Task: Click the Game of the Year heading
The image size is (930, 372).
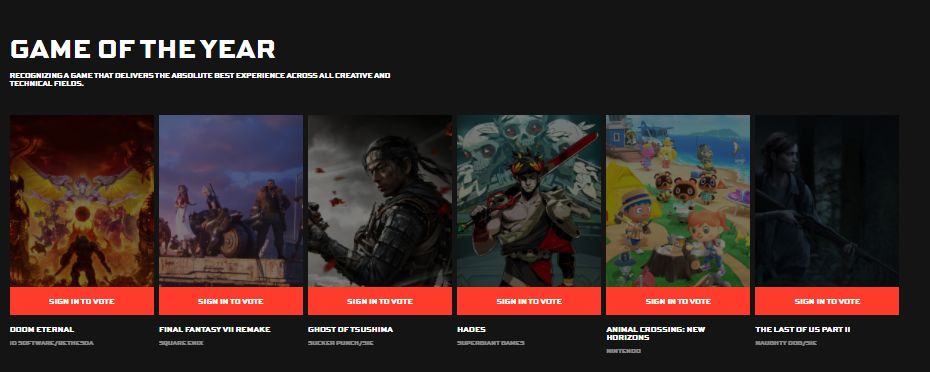Action: click(x=142, y=49)
